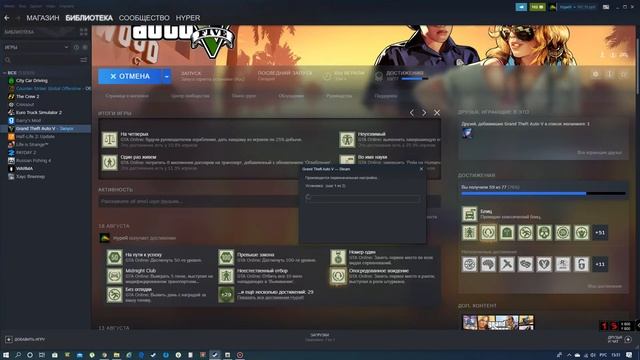Click Блиц achievement icon in sidebar
Image resolution: width=640 pixels, height=360 pixels.
tap(470, 214)
